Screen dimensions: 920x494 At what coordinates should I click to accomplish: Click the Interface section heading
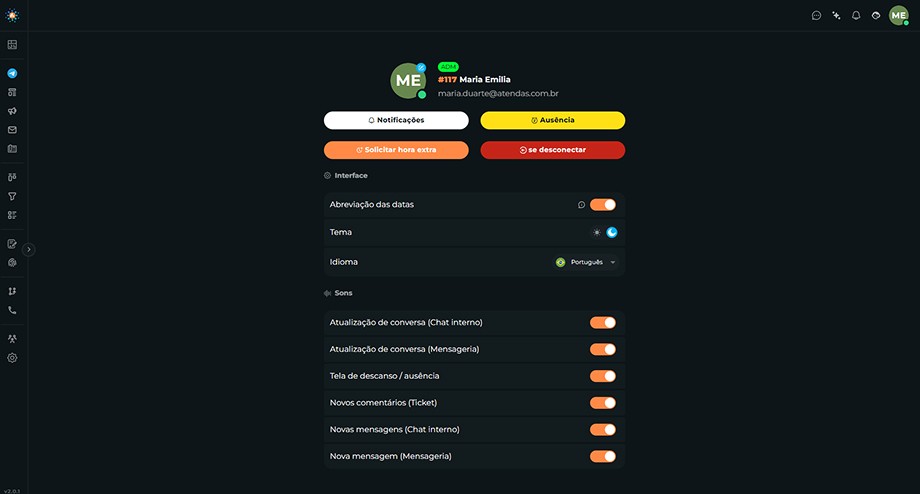pos(351,175)
